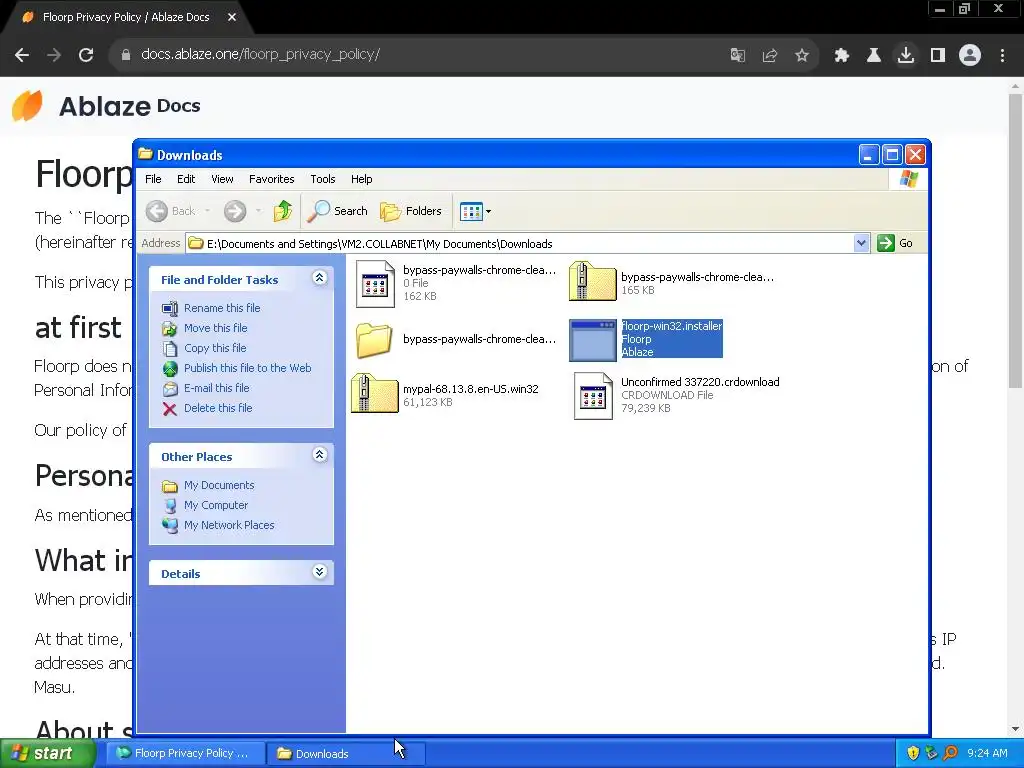Click the Explorer Back button
This screenshot has width=1024, height=768.
[x=170, y=211]
